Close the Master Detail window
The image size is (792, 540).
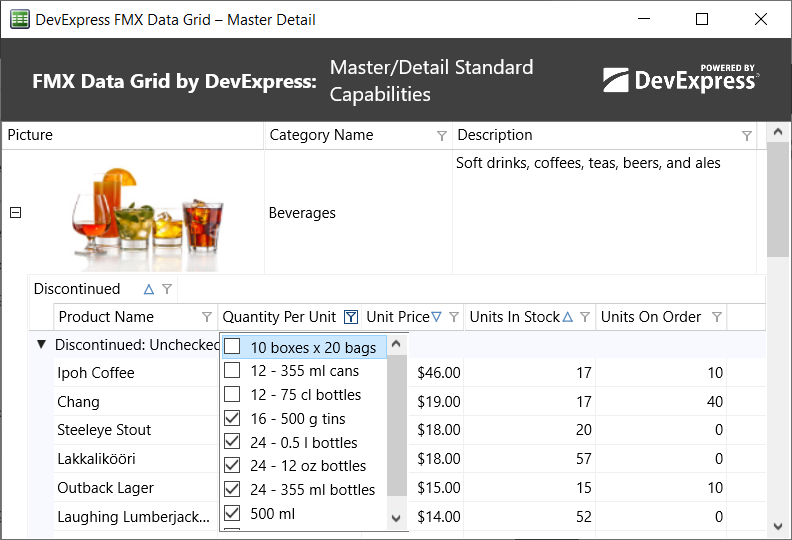click(x=761, y=19)
